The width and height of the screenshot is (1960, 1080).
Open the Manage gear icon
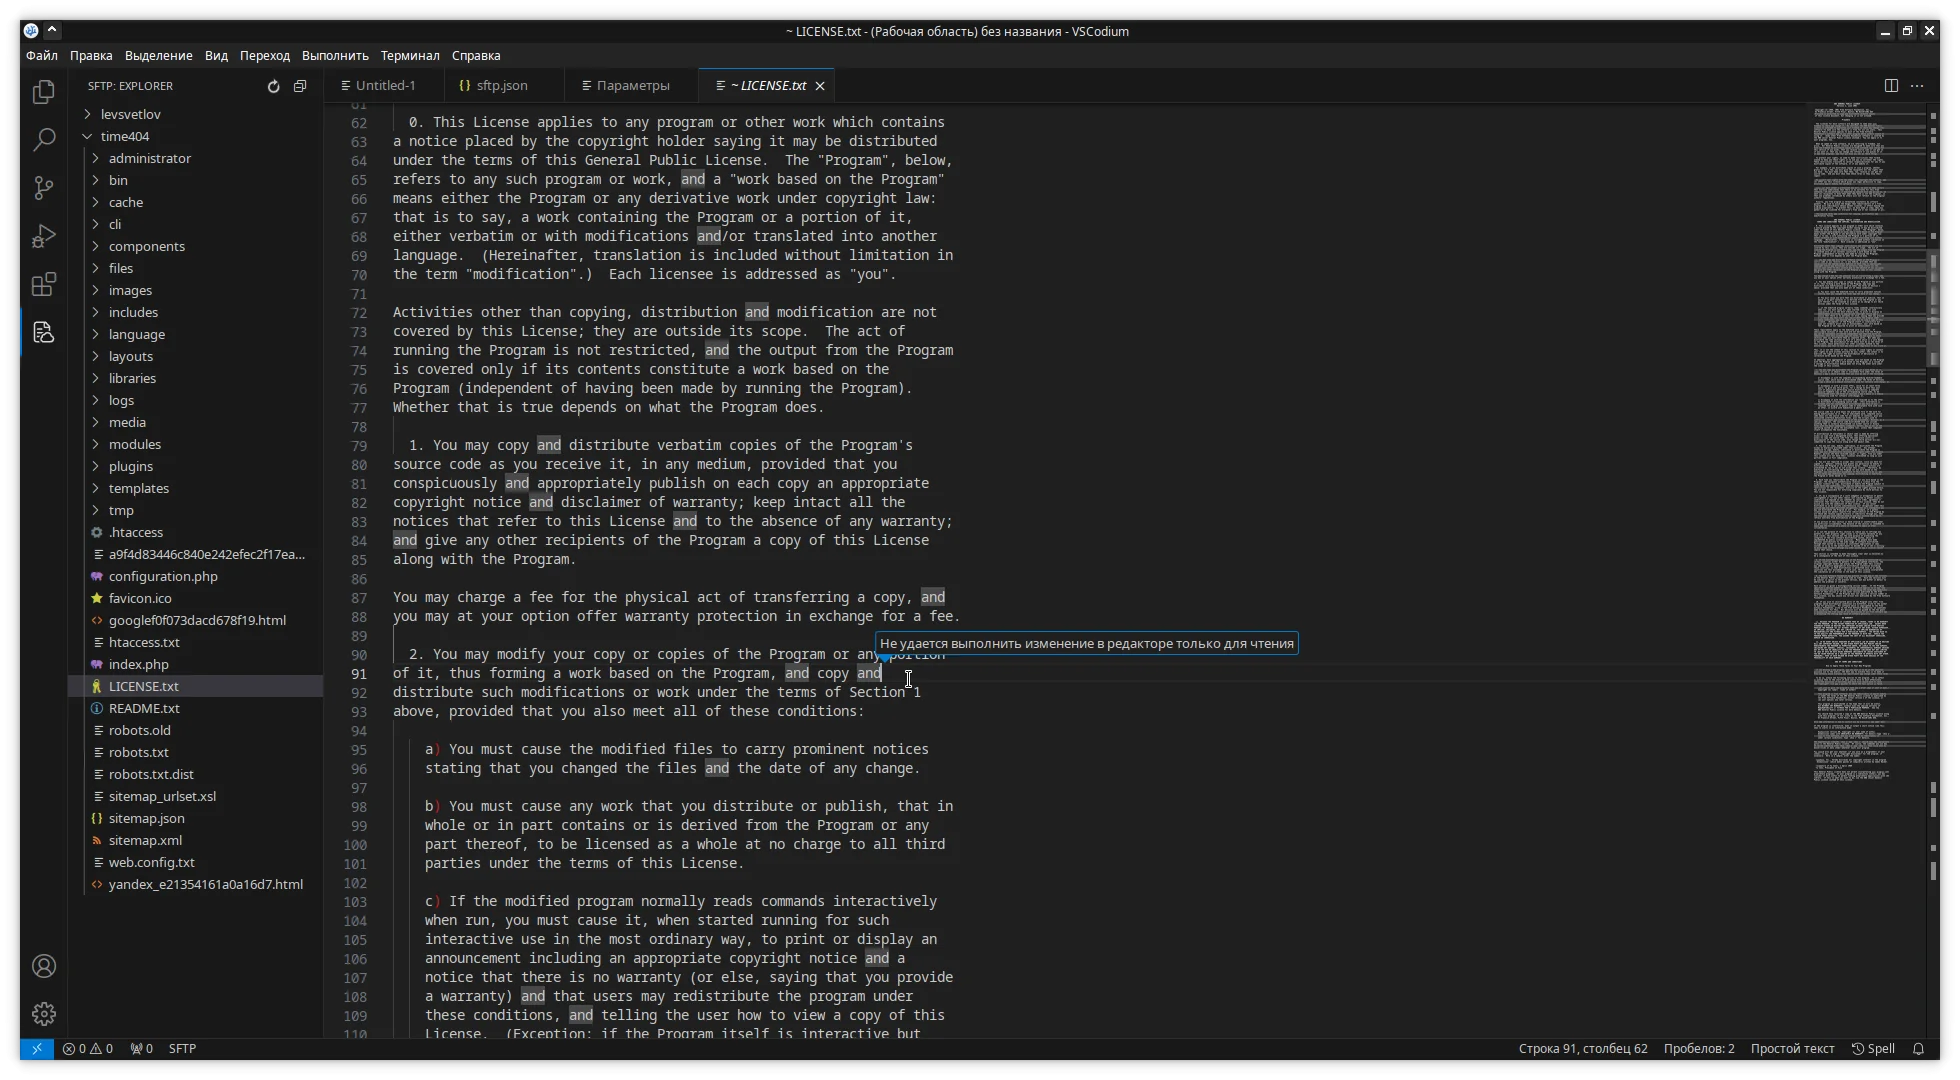coord(43,1014)
